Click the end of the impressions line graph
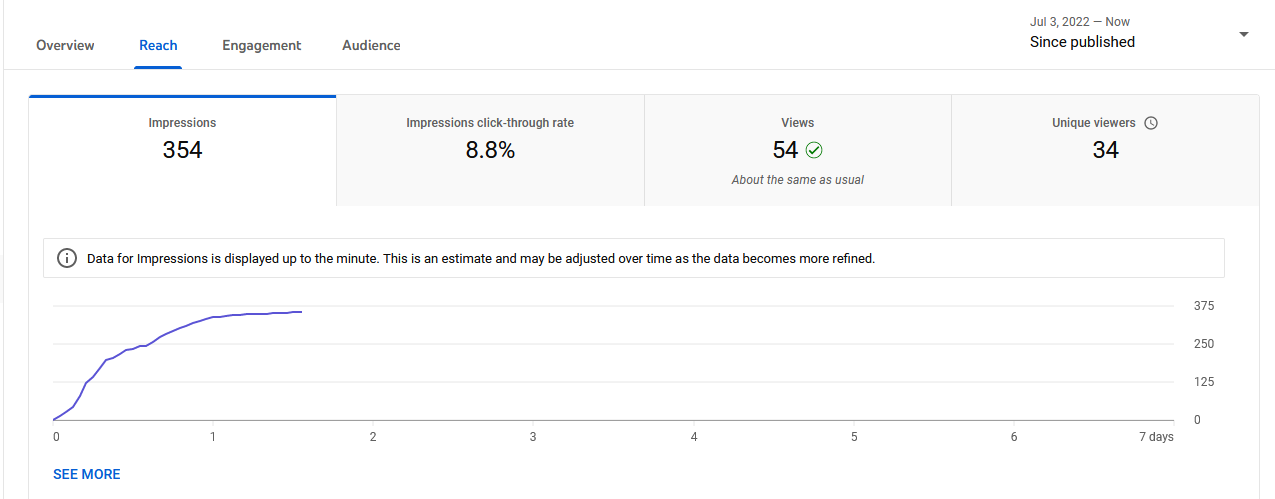 tap(301, 312)
